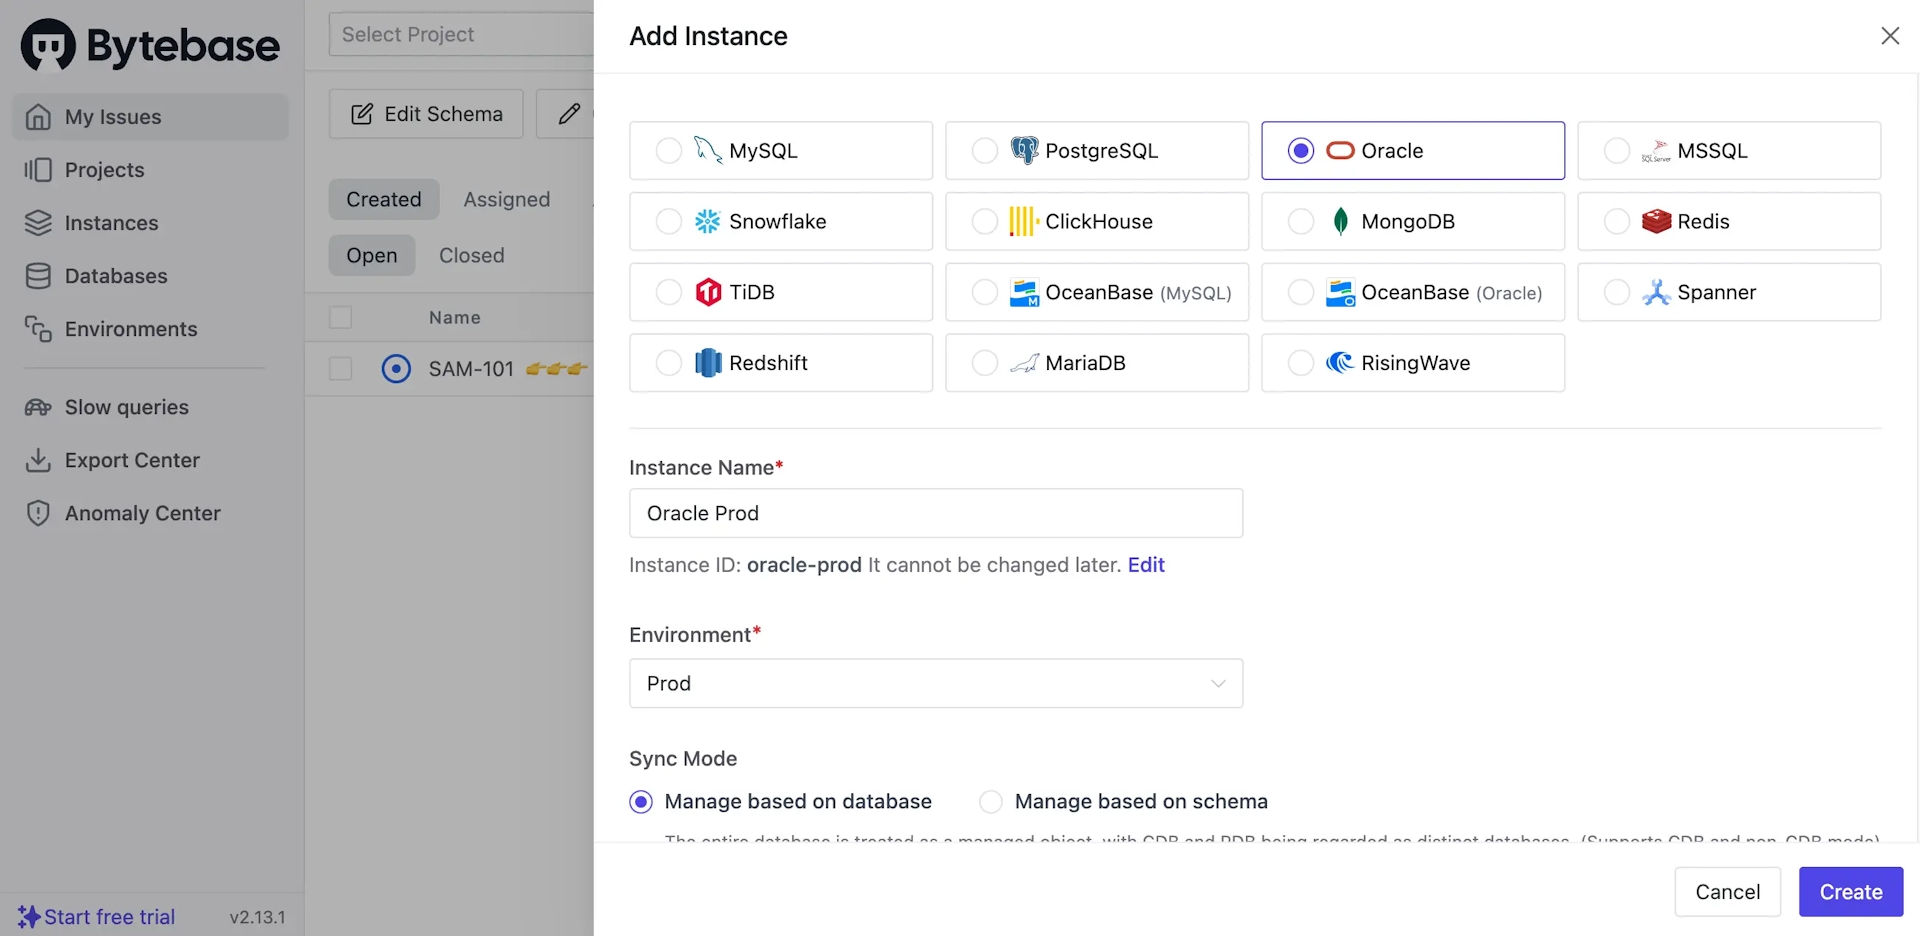Click the Edit Schema button

tap(426, 114)
